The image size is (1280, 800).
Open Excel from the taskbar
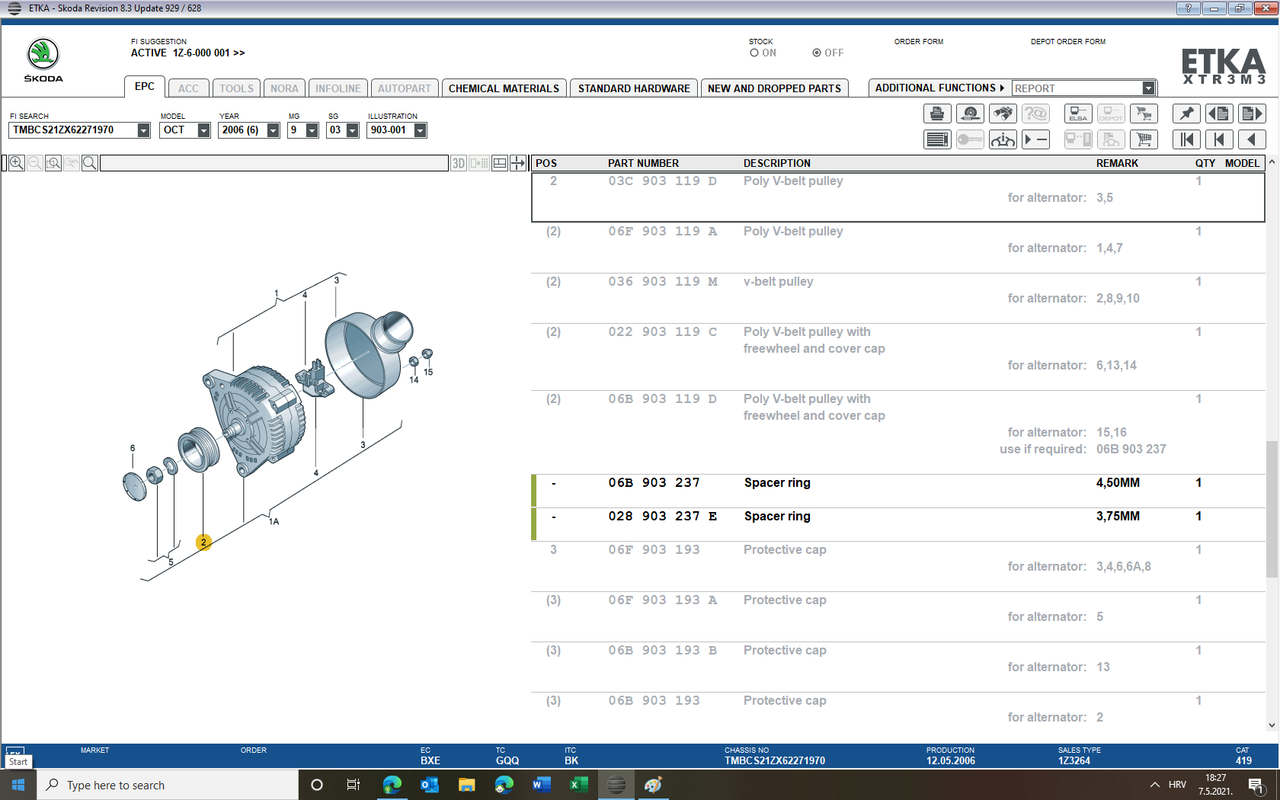click(579, 785)
